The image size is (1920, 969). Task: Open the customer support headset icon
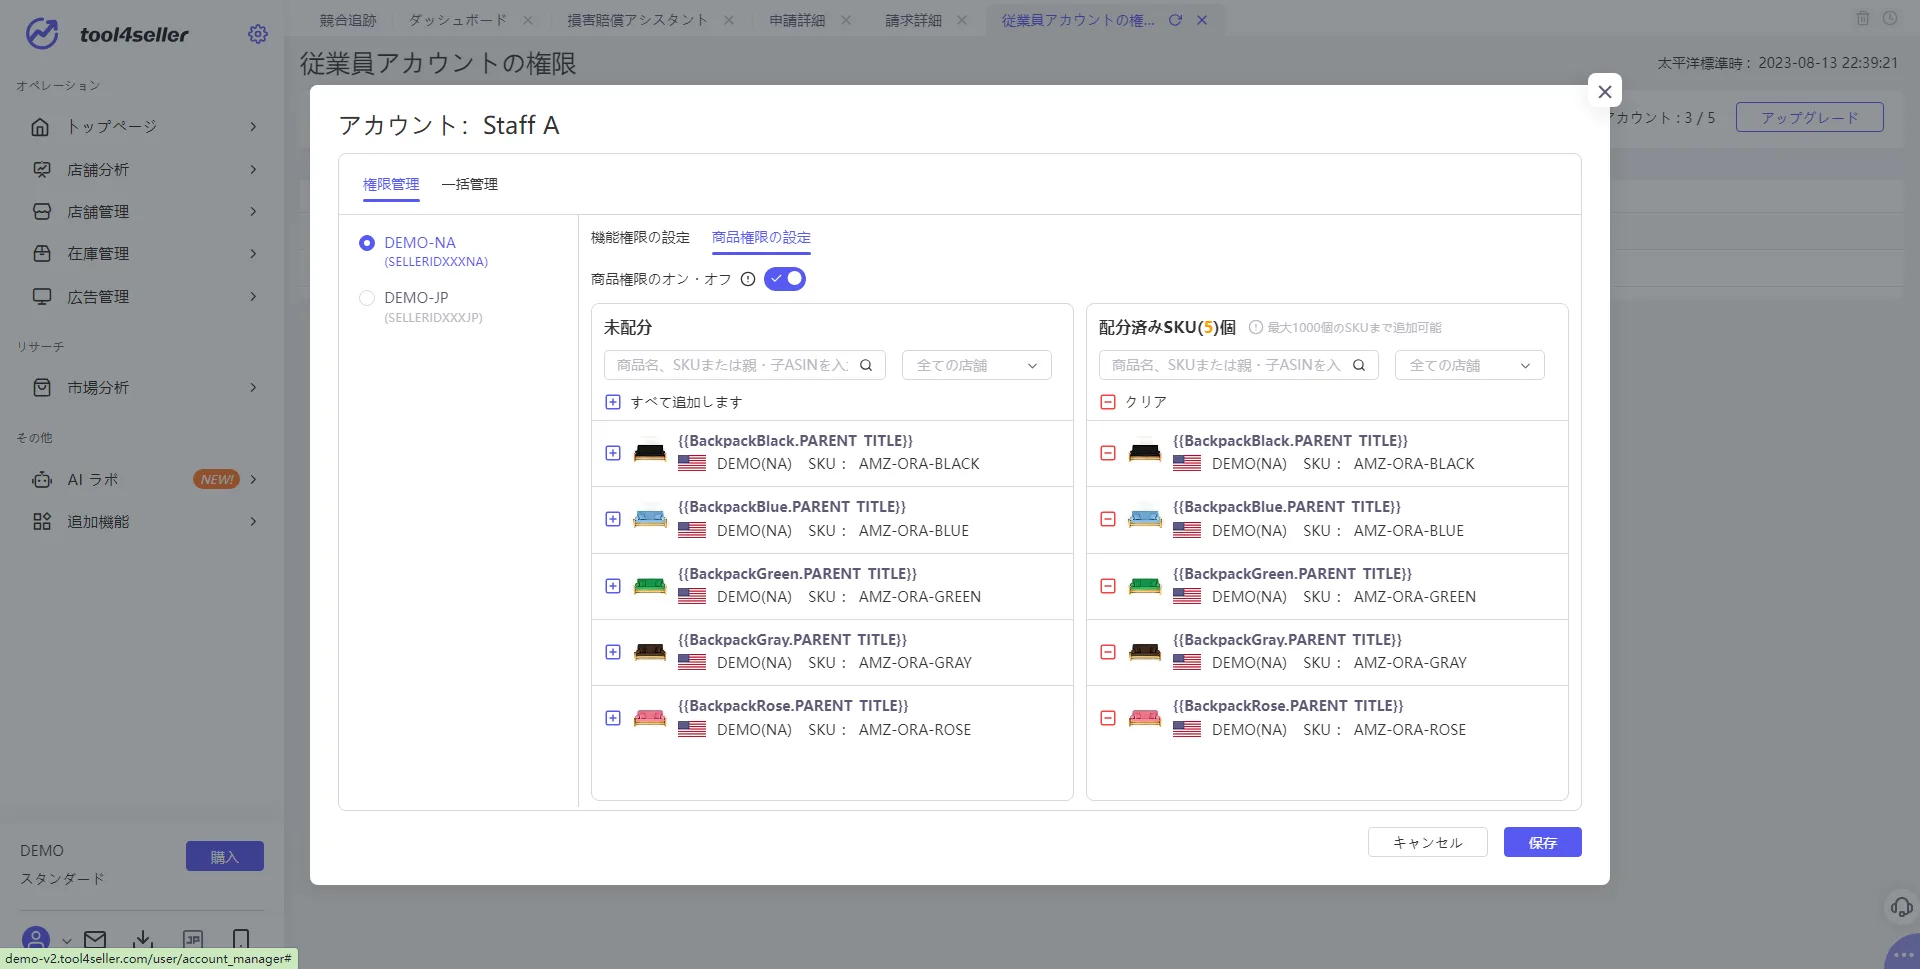pos(1901,907)
